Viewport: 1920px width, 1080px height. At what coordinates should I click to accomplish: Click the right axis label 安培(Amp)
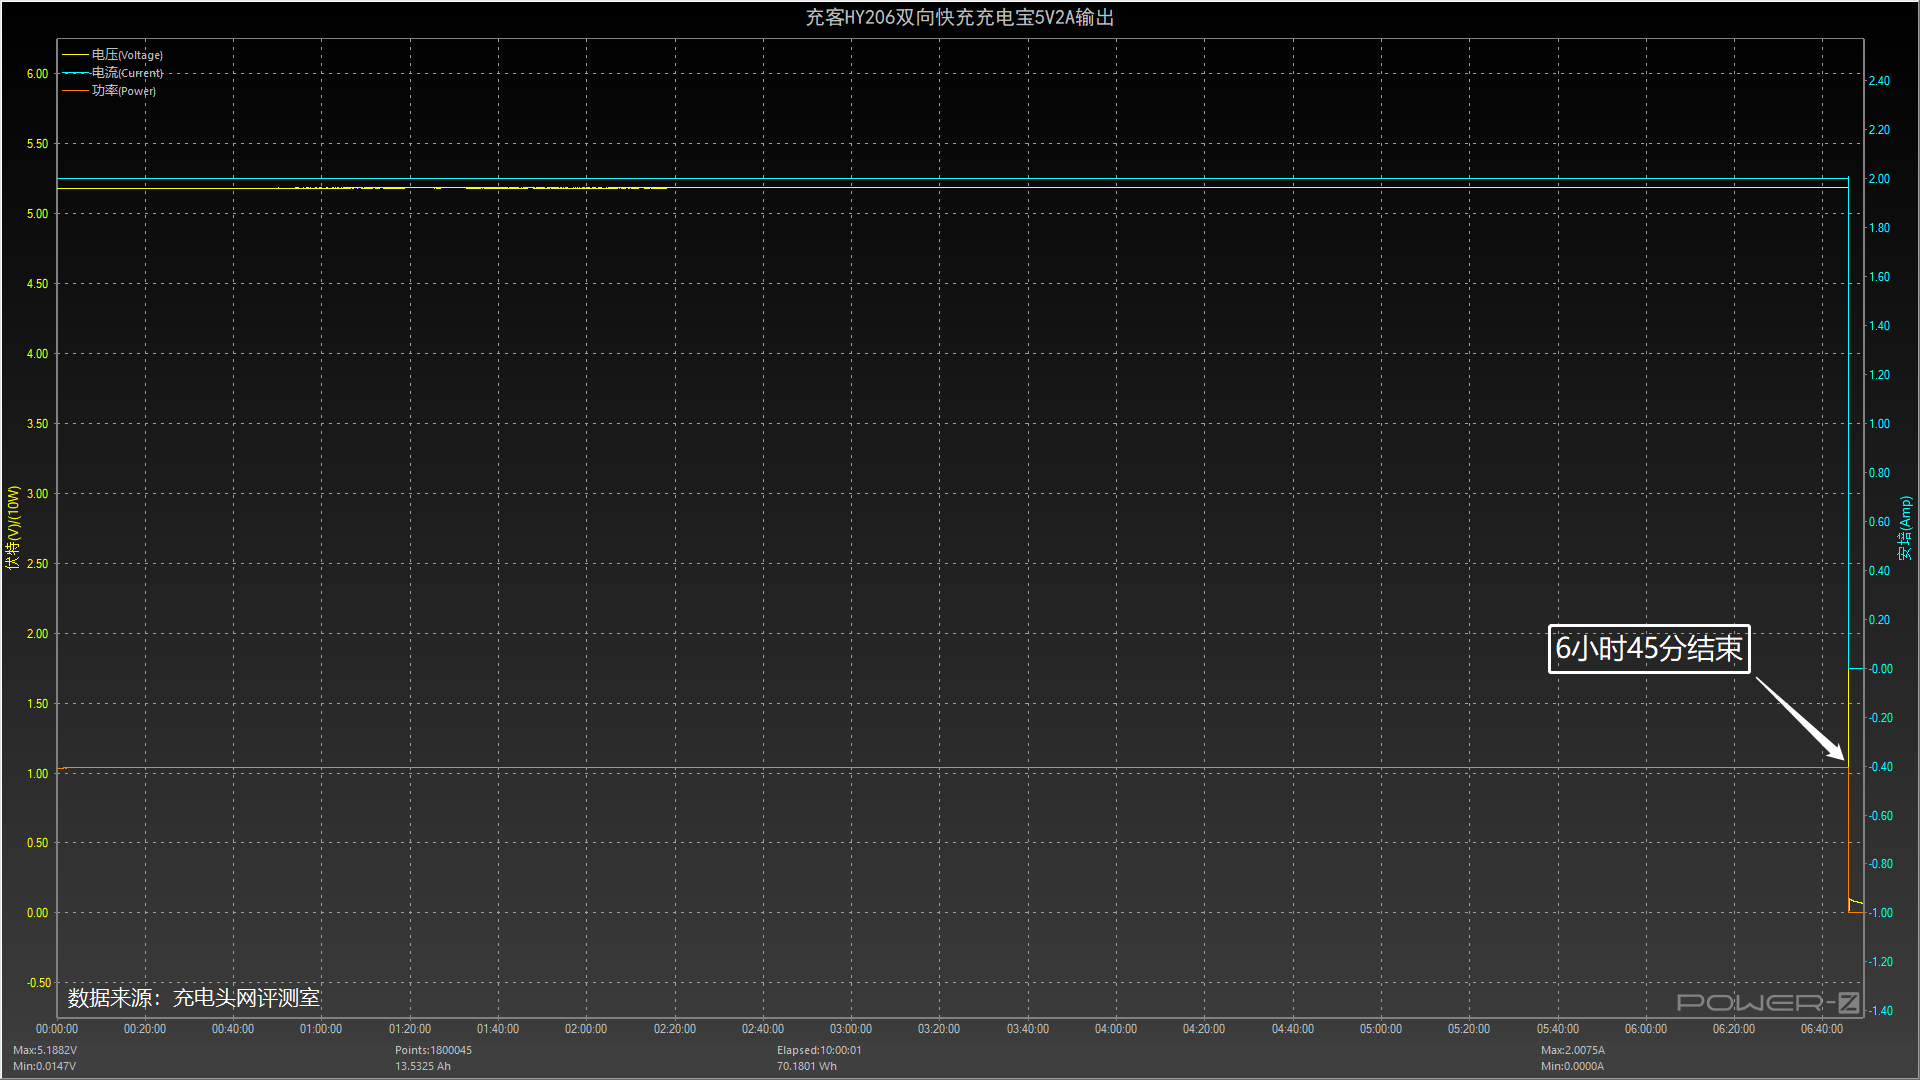[1905, 527]
